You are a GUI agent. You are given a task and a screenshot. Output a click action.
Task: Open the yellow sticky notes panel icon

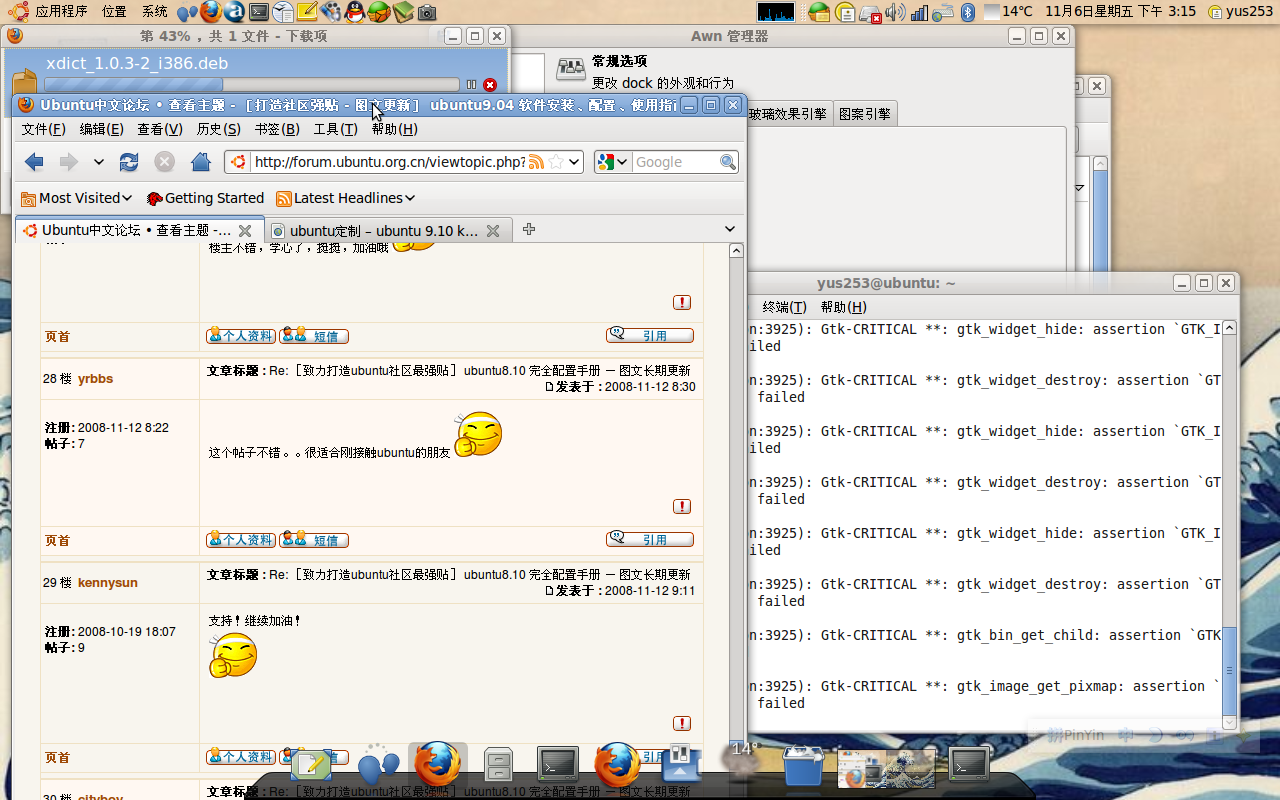[x=307, y=12]
